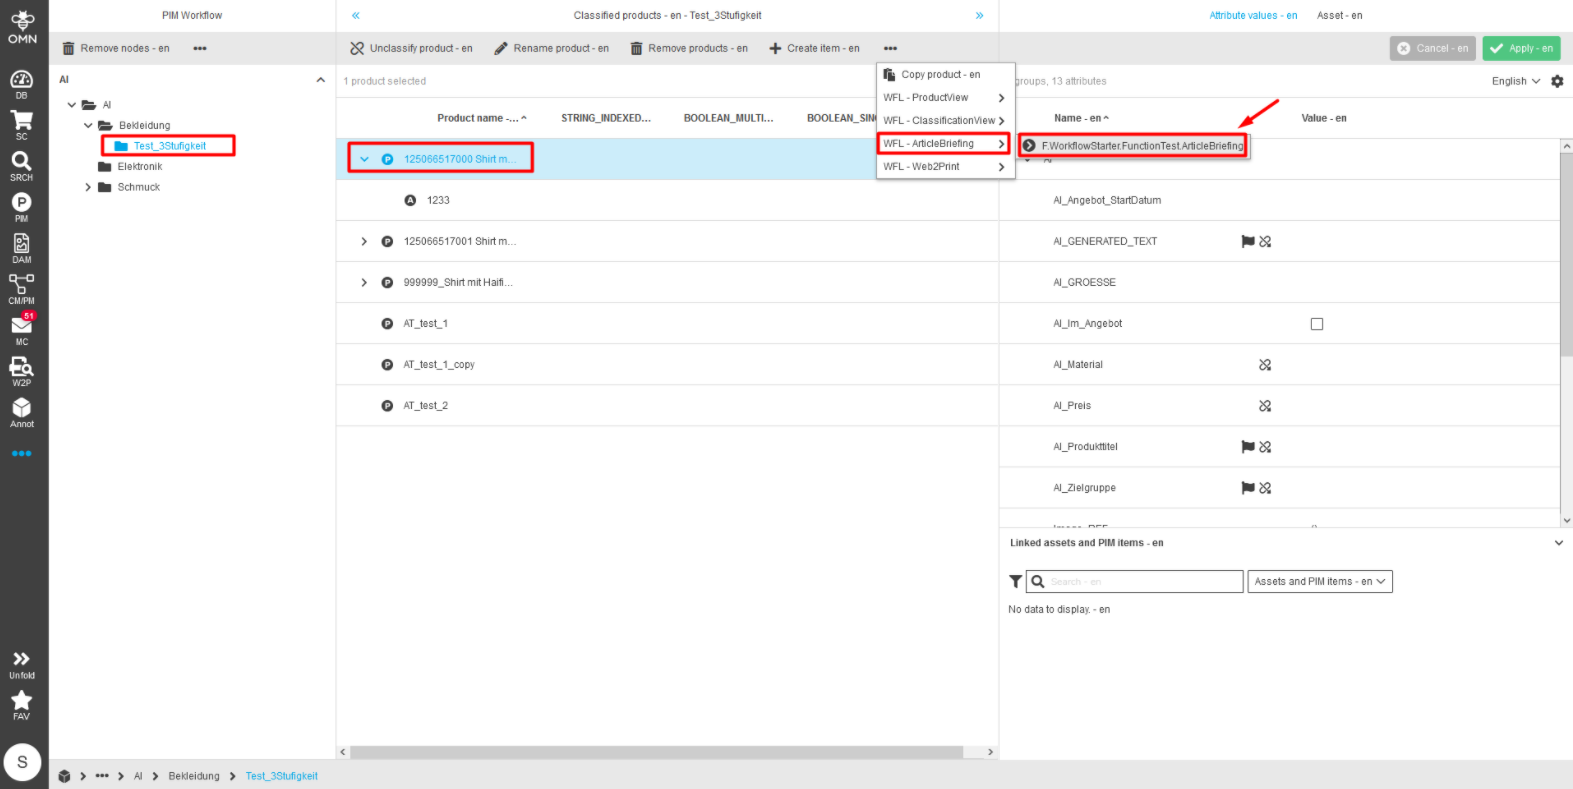1573x789 pixels.
Task: Click Remove nodes - en
Action: 116,48
